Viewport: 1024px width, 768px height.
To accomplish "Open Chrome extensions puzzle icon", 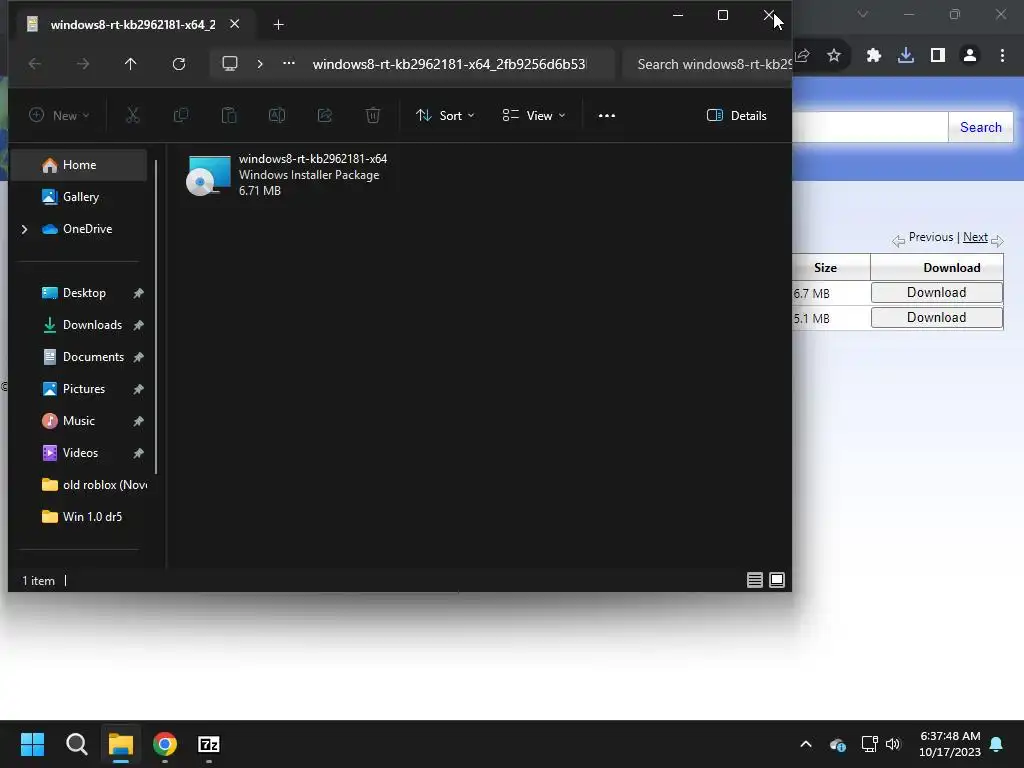I will [x=874, y=56].
